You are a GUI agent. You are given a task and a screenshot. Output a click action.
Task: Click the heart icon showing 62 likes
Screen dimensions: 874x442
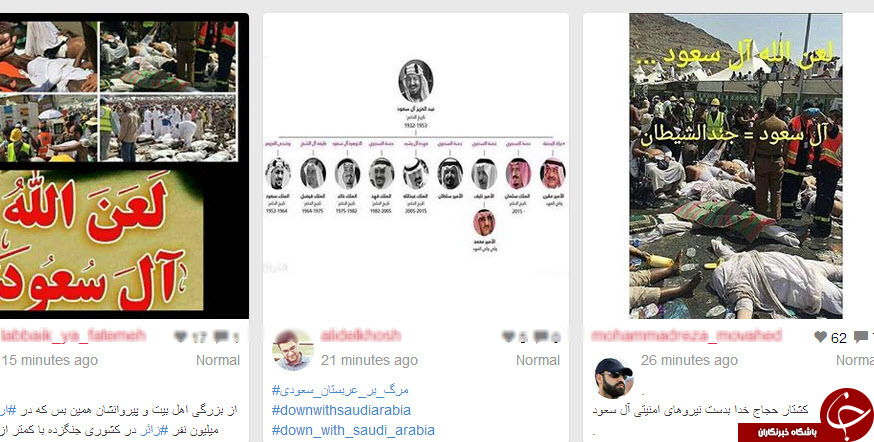click(x=820, y=337)
